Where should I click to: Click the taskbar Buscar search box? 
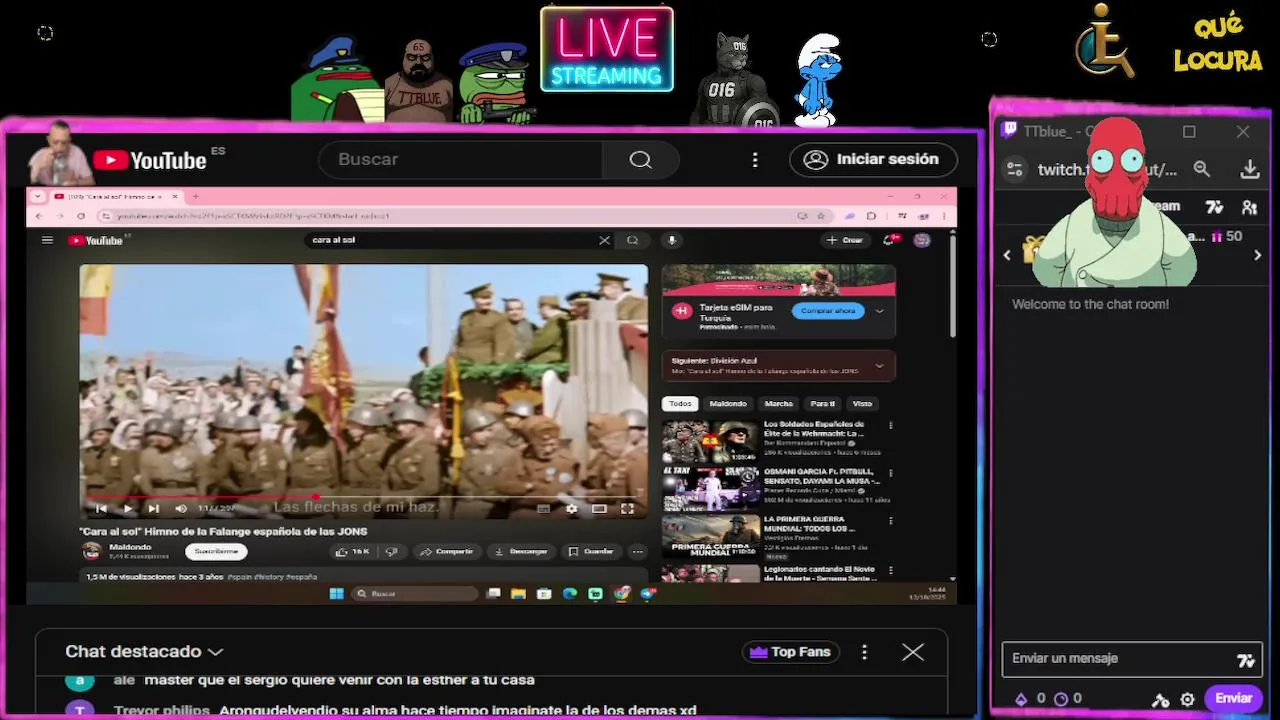(414, 594)
